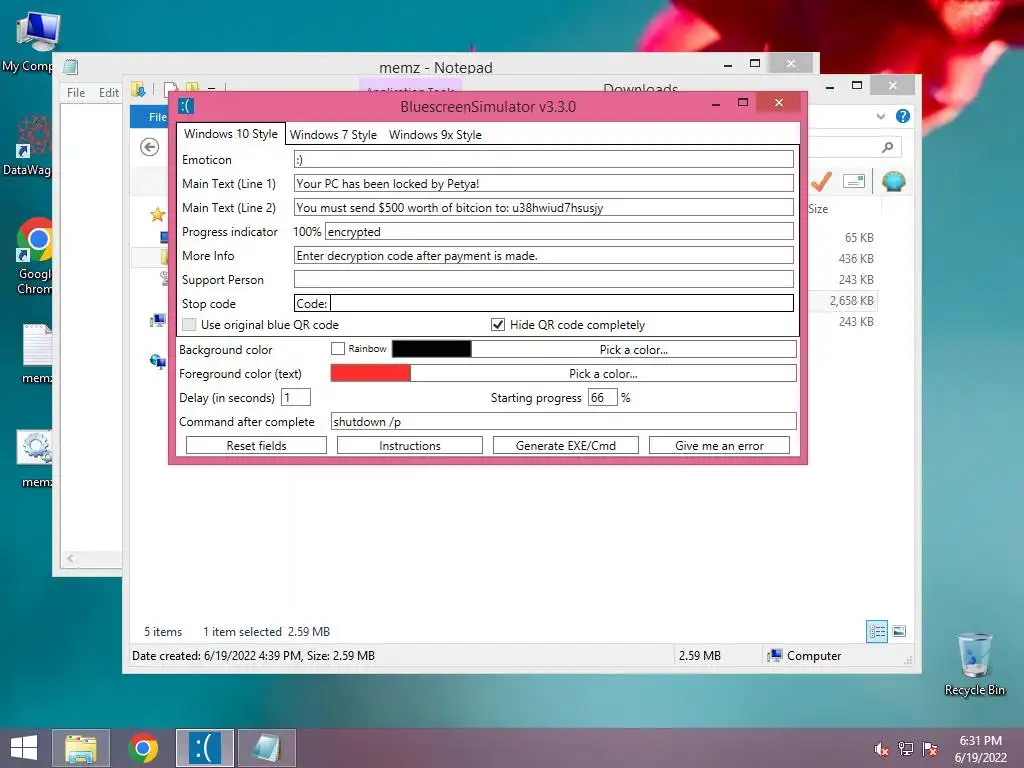Click Generate EXE/Cmd button
The image size is (1024, 768).
[566, 445]
